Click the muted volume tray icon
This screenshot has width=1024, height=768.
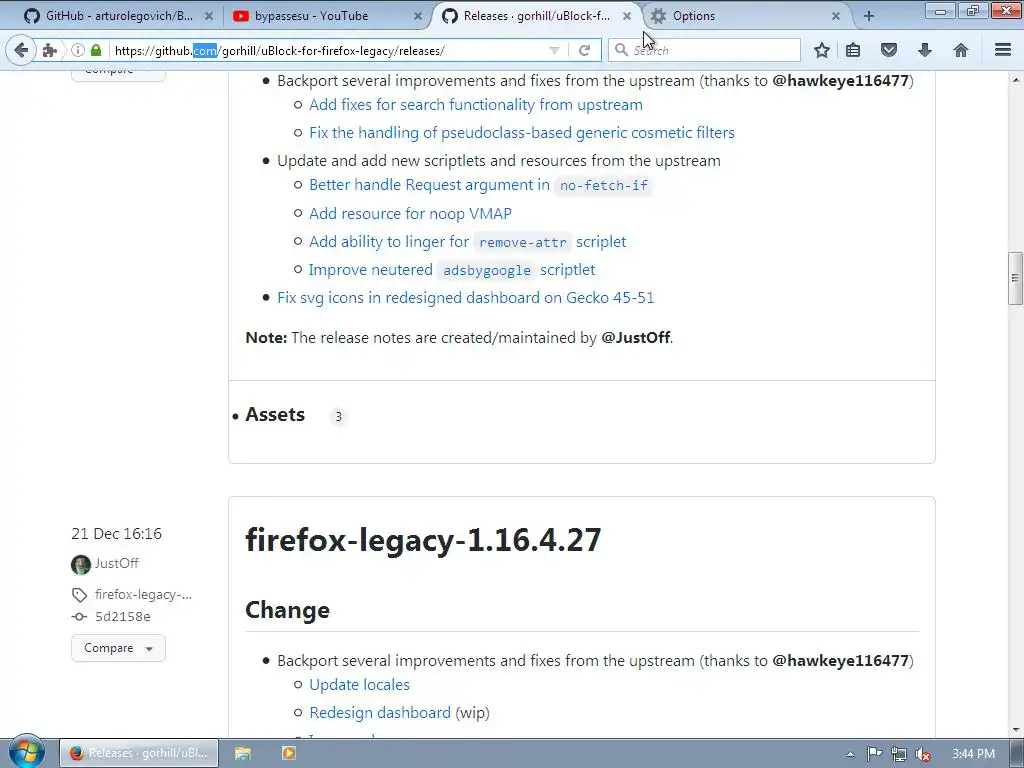click(923, 754)
